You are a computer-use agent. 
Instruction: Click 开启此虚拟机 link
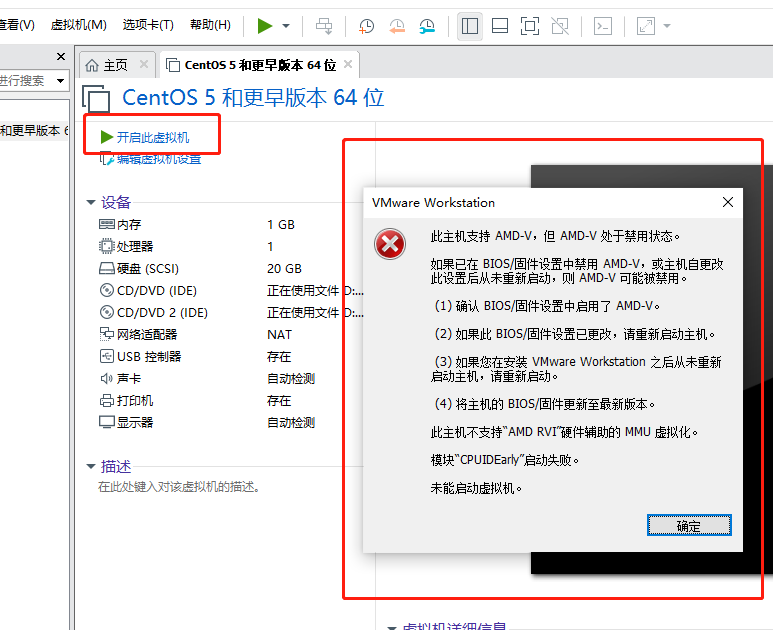153,138
